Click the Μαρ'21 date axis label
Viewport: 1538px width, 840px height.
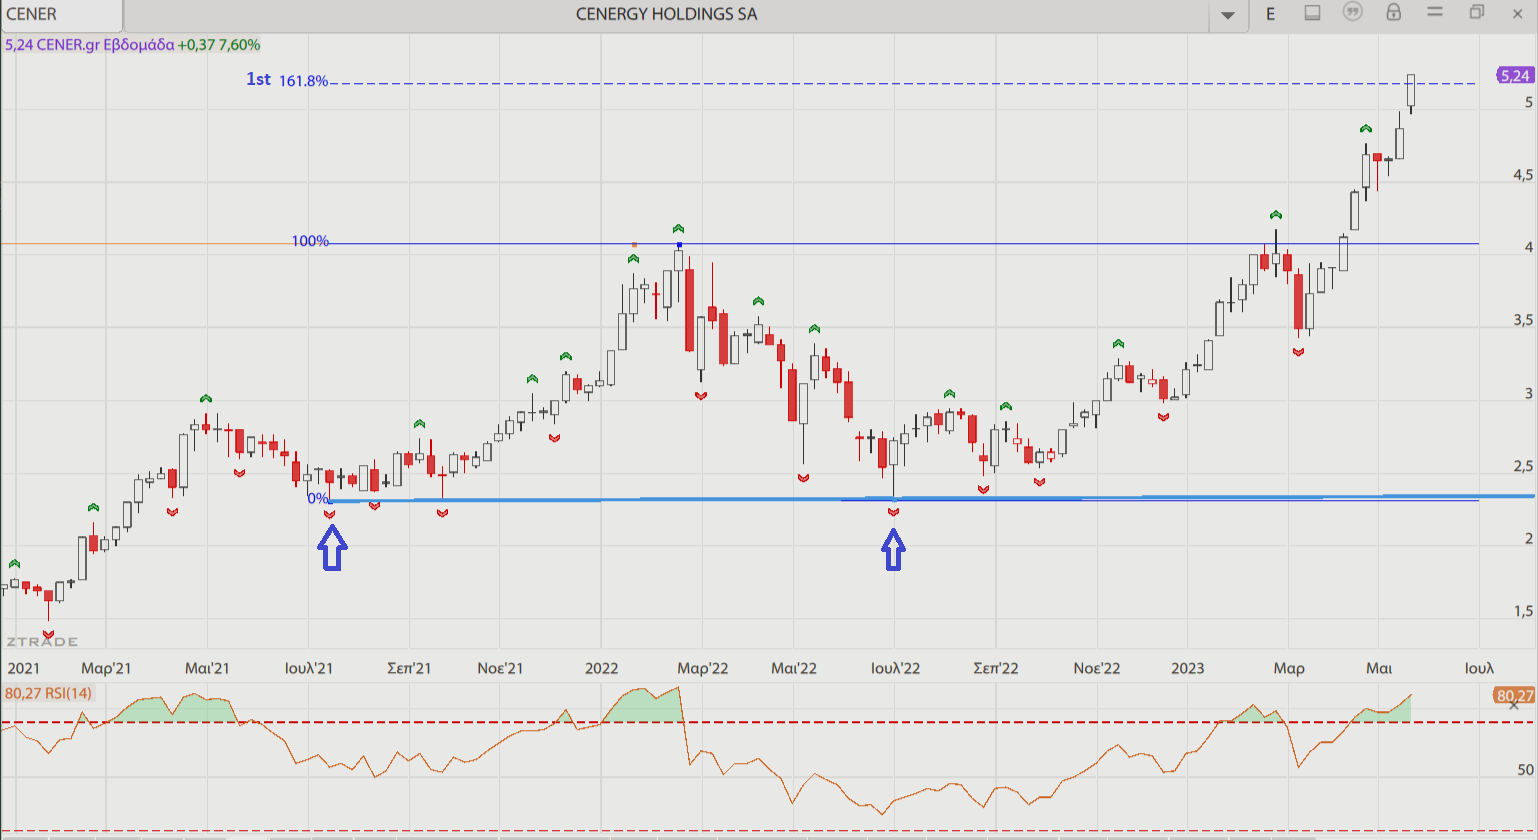[x=107, y=668]
